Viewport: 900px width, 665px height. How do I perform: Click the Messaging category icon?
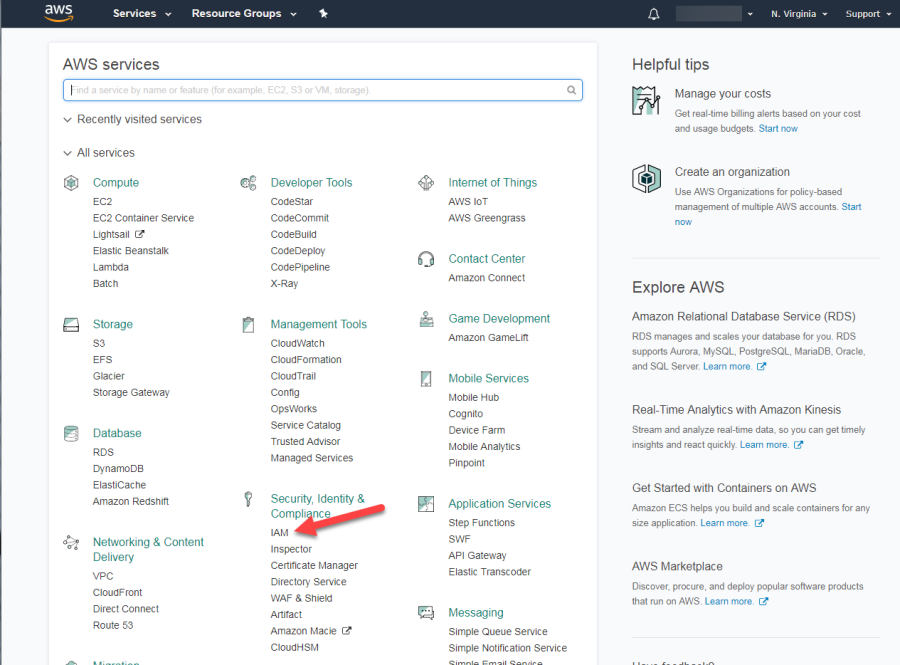[426, 612]
